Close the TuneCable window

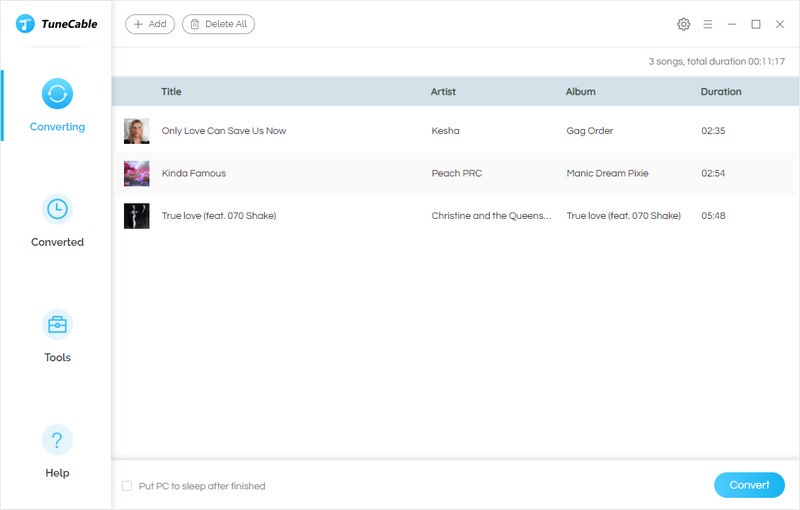(x=780, y=24)
